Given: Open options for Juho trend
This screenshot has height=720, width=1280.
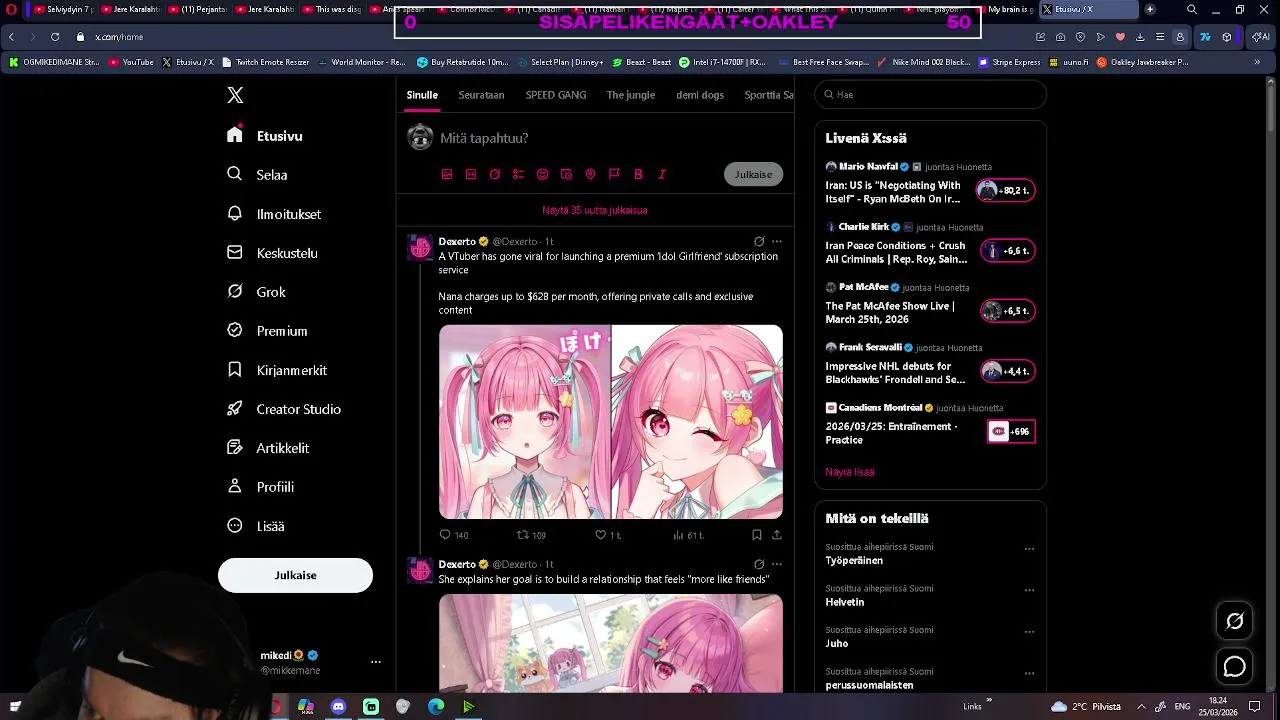Looking at the screenshot, I should pos(1029,632).
